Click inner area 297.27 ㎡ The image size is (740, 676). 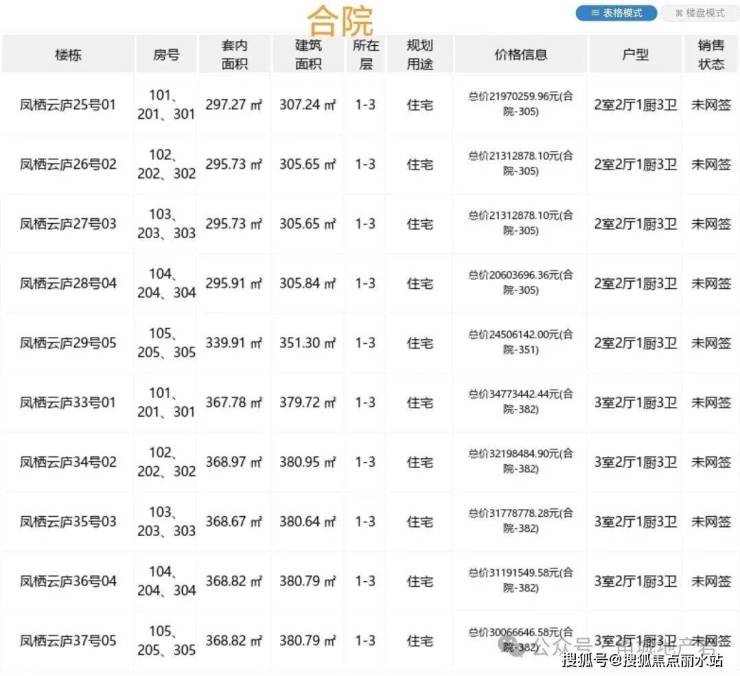click(x=234, y=105)
